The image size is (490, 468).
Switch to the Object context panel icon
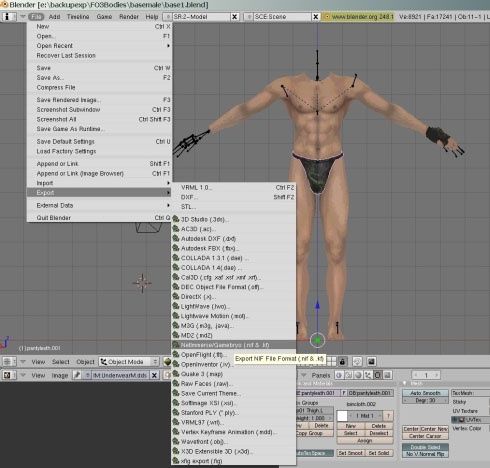click(368, 375)
